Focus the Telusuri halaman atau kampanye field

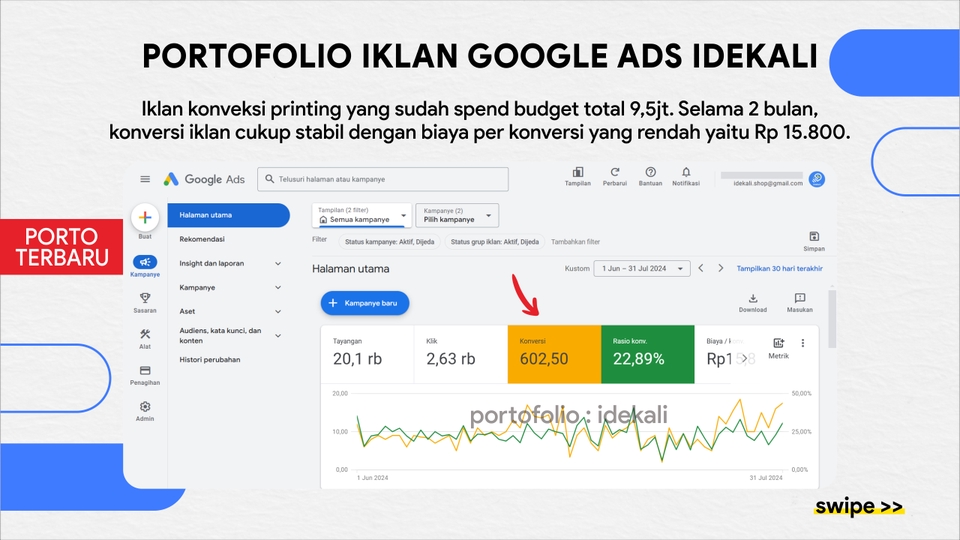383,179
